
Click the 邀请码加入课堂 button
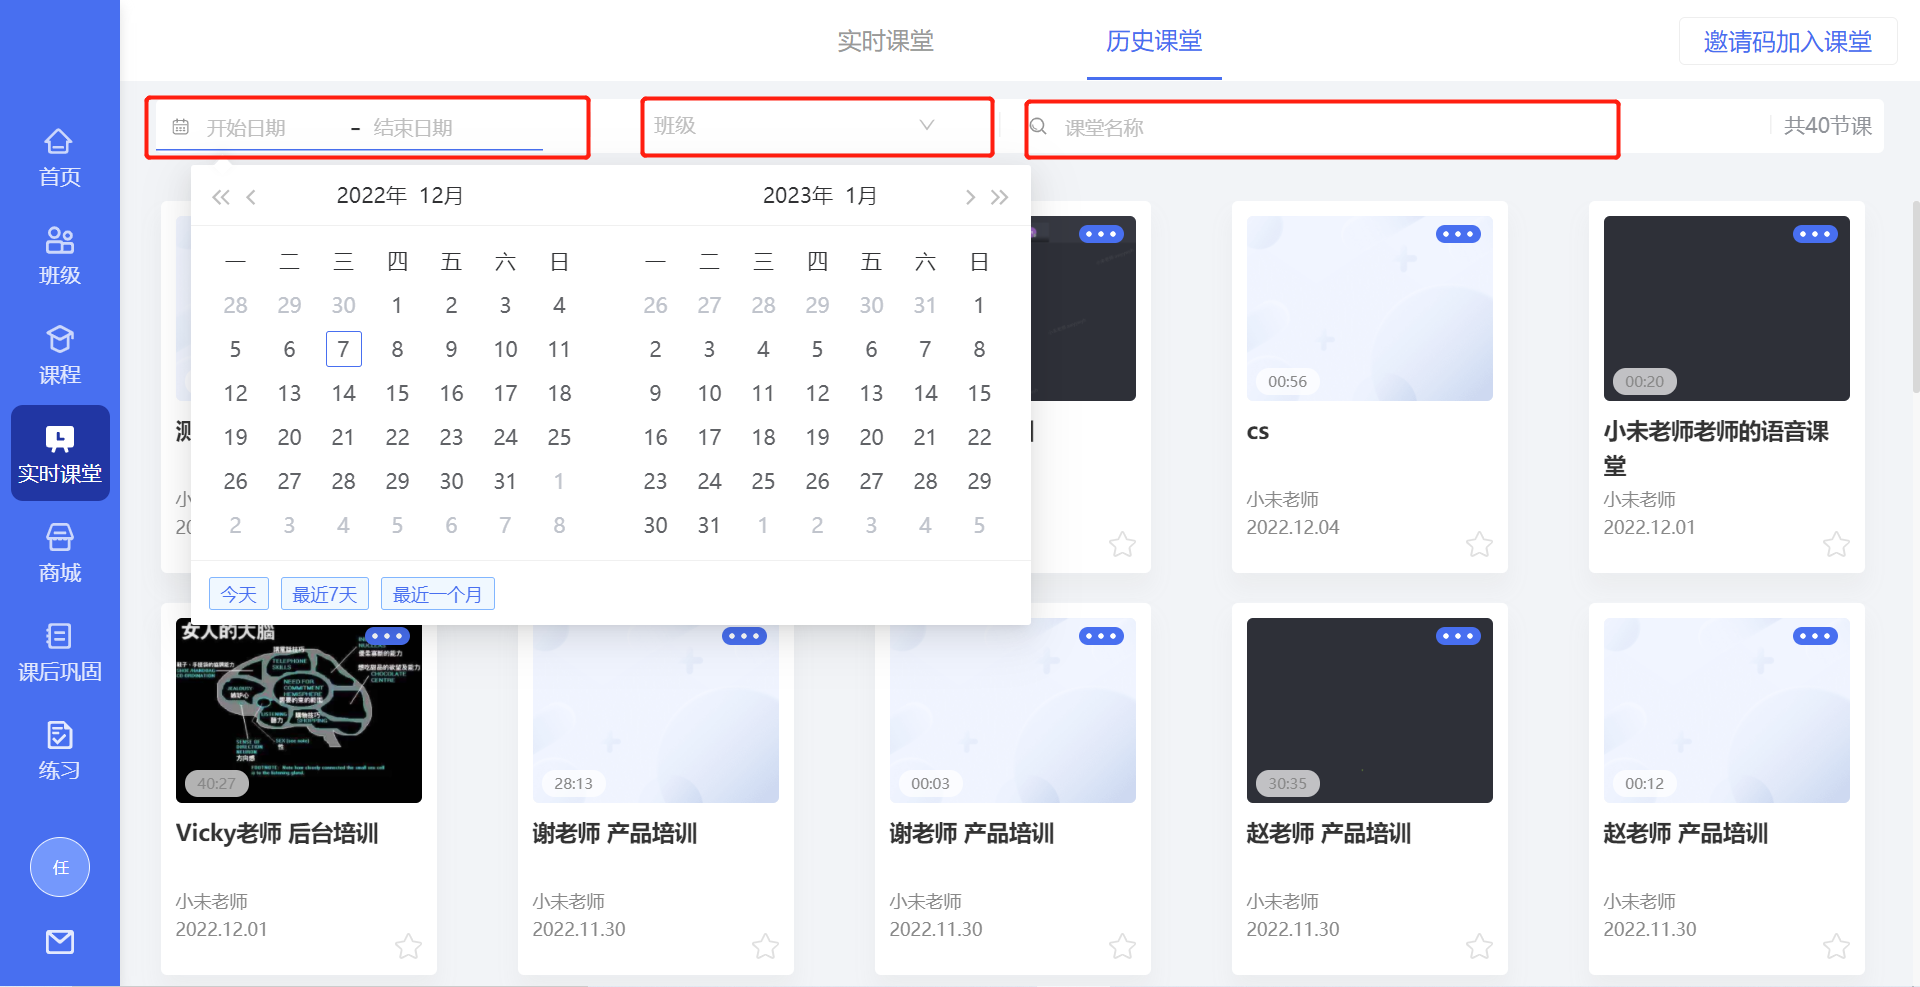click(x=1787, y=41)
